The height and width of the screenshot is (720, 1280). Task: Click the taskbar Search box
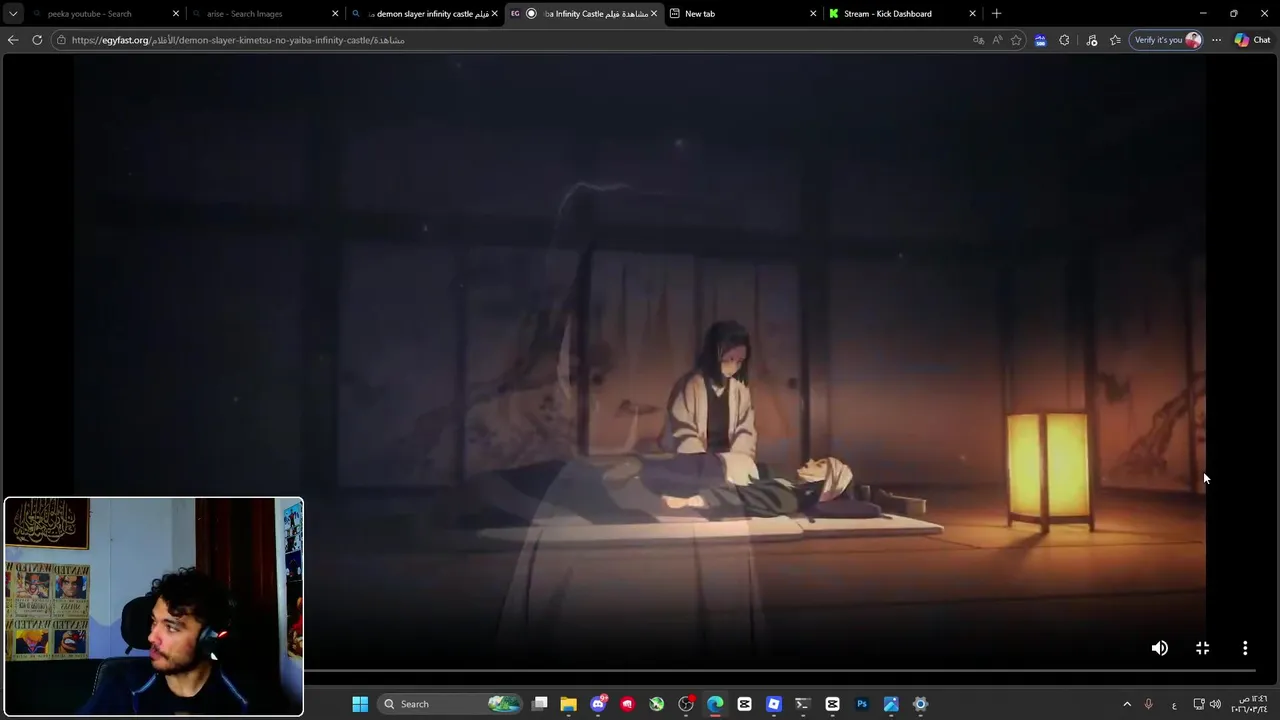[452, 704]
